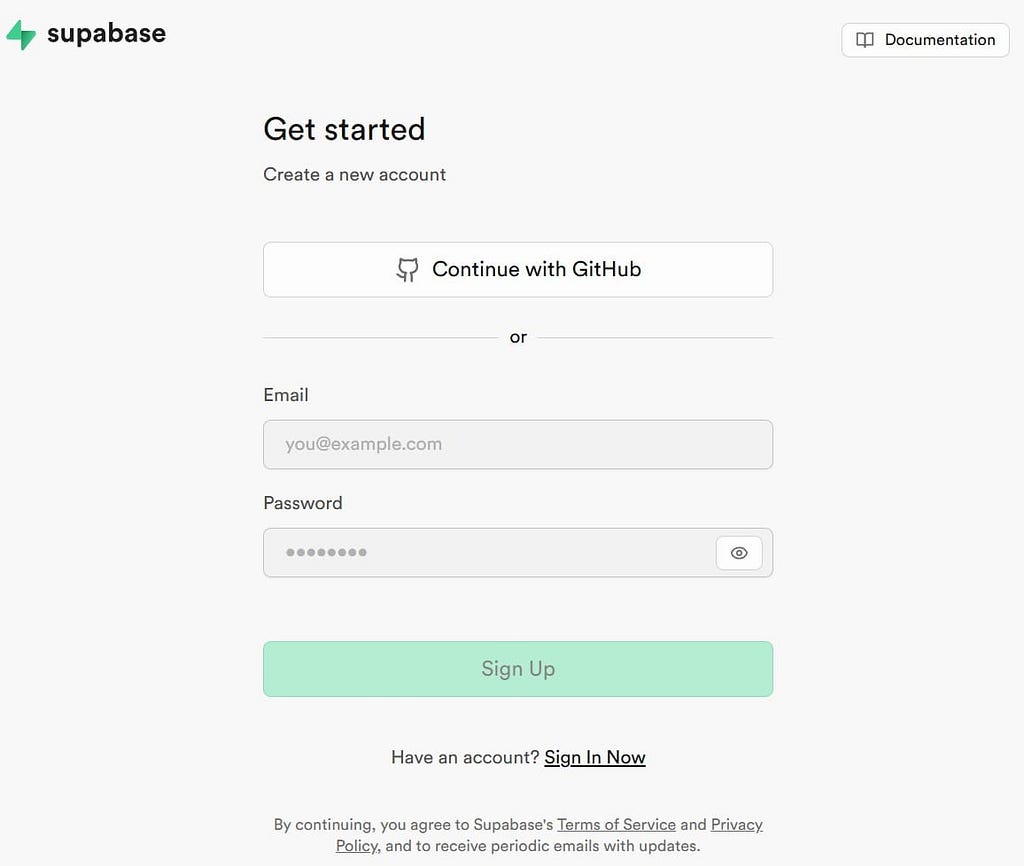The height and width of the screenshot is (866, 1024).
Task: Click the Email field label
Action: click(x=286, y=395)
